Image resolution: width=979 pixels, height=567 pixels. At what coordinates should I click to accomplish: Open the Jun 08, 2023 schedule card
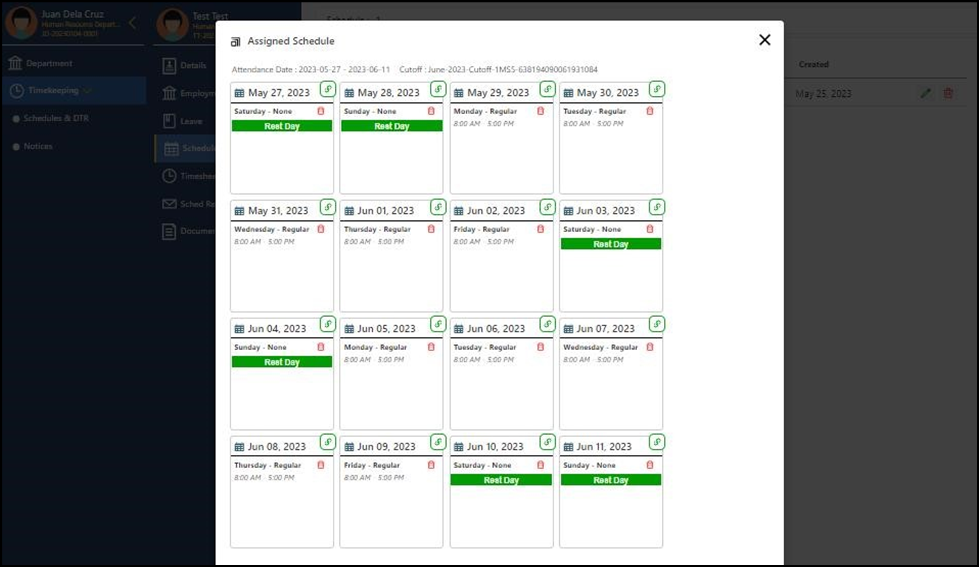click(x=282, y=500)
